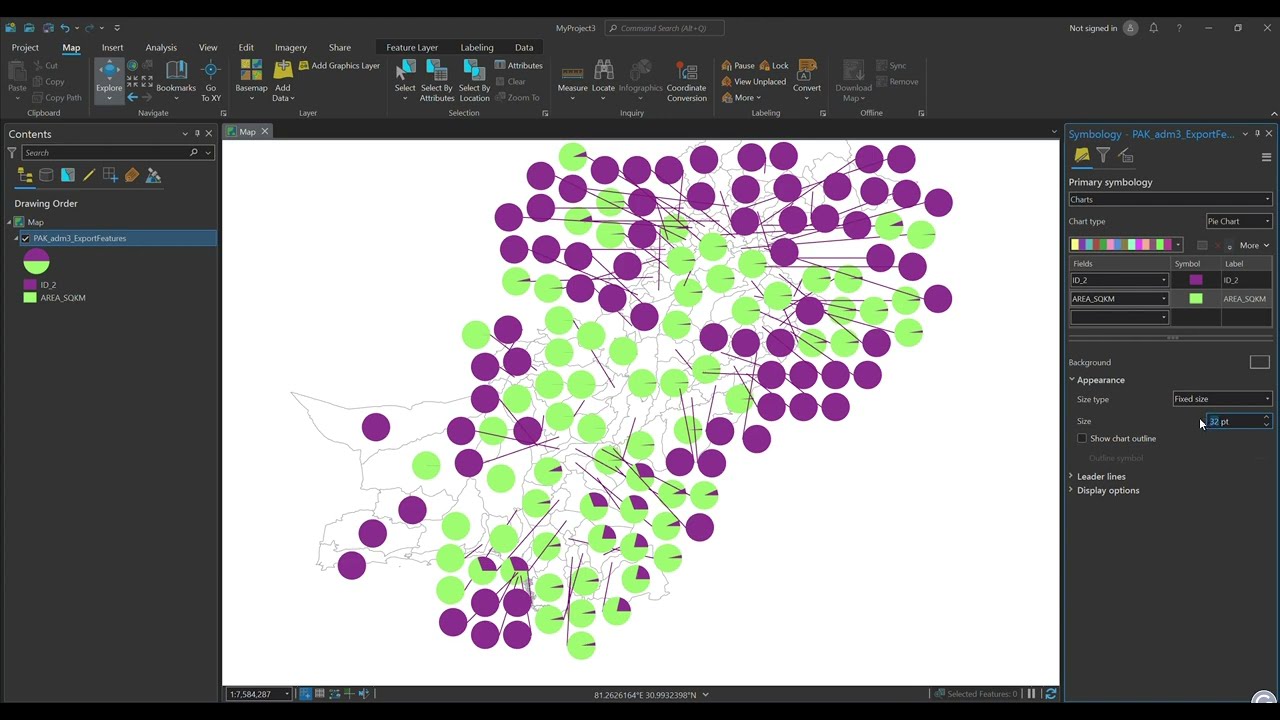Toggle PAK_adm3_ExportFeatures layer visibility checkbox
Image resolution: width=1280 pixels, height=720 pixels.
tap(25, 239)
